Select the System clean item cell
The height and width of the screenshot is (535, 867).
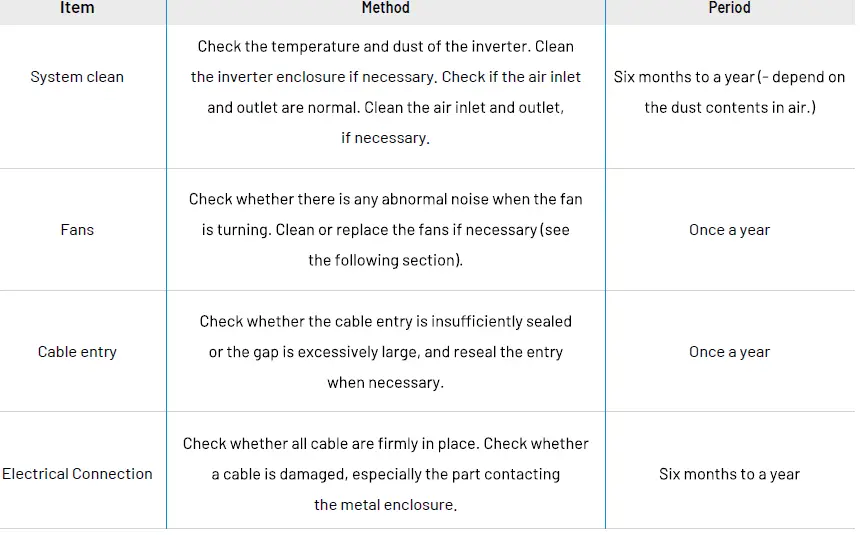(x=77, y=77)
